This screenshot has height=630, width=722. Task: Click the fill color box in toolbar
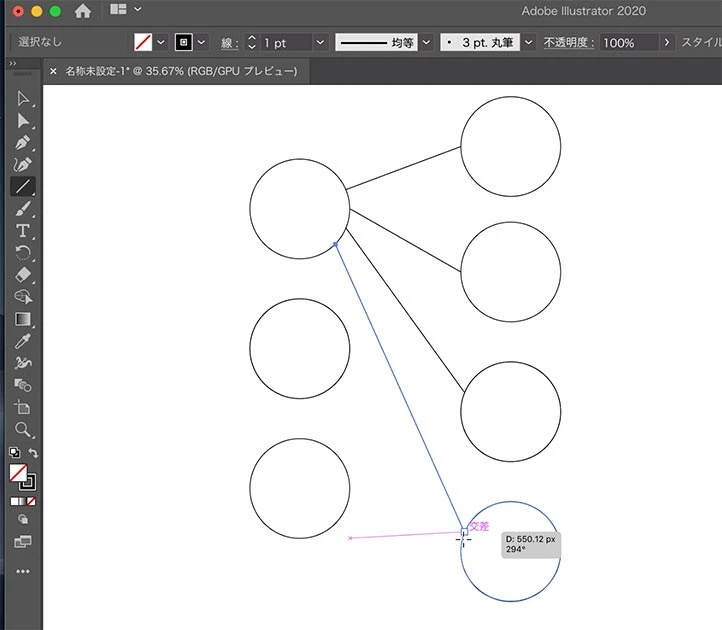click(x=17, y=473)
